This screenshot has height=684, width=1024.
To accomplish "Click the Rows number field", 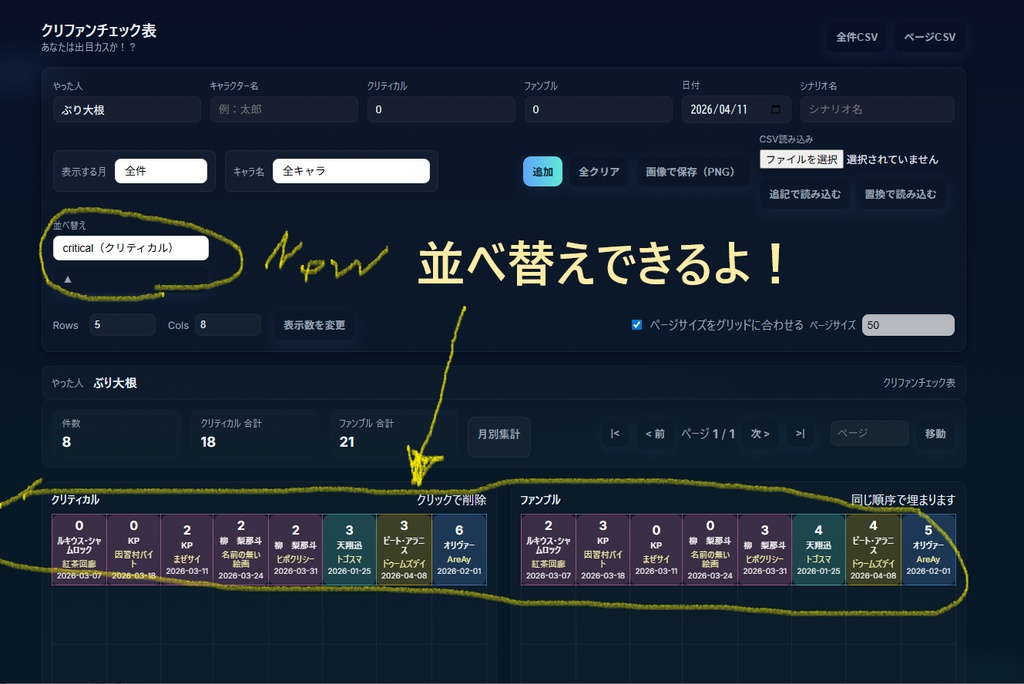I will pyautogui.click(x=121, y=325).
